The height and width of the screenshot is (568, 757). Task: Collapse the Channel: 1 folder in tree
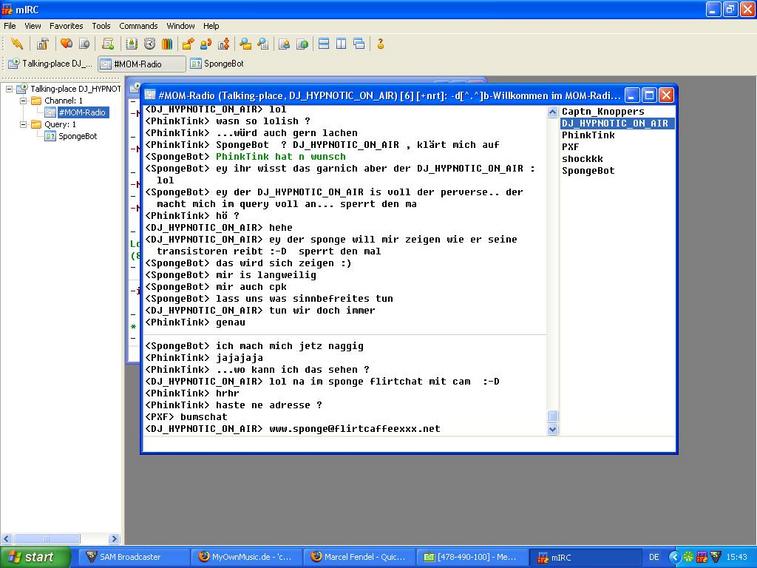[x=23, y=101]
